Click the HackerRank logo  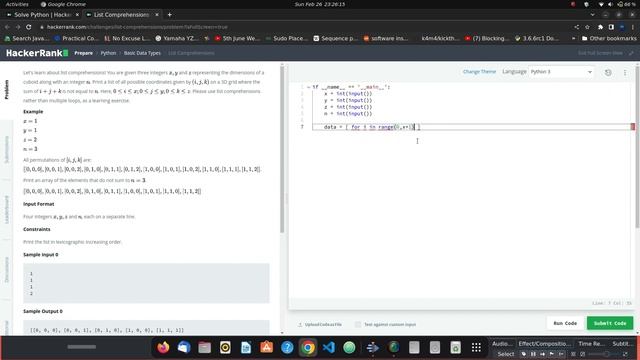pyautogui.click(x=37, y=53)
